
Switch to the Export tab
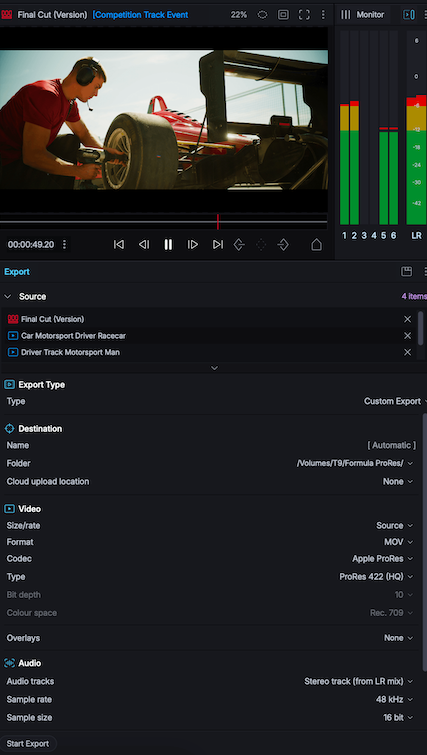pyautogui.click(x=17, y=272)
